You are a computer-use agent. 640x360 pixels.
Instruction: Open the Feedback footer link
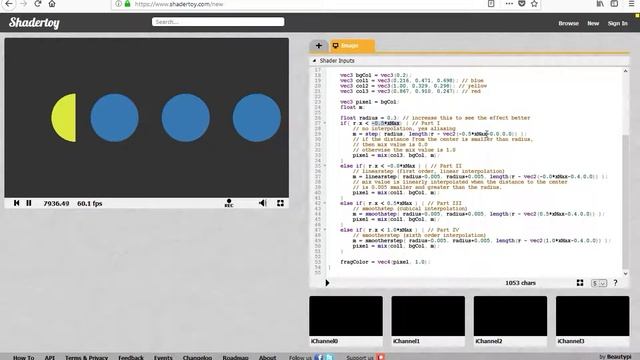coord(131,357)
